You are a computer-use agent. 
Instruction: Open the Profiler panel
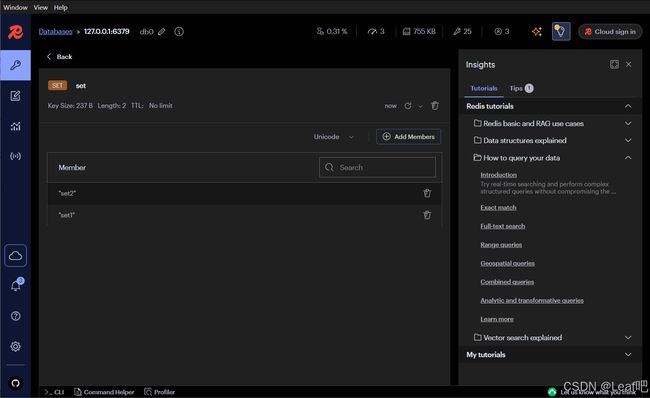pyautogui.click(x=160, y=392)
